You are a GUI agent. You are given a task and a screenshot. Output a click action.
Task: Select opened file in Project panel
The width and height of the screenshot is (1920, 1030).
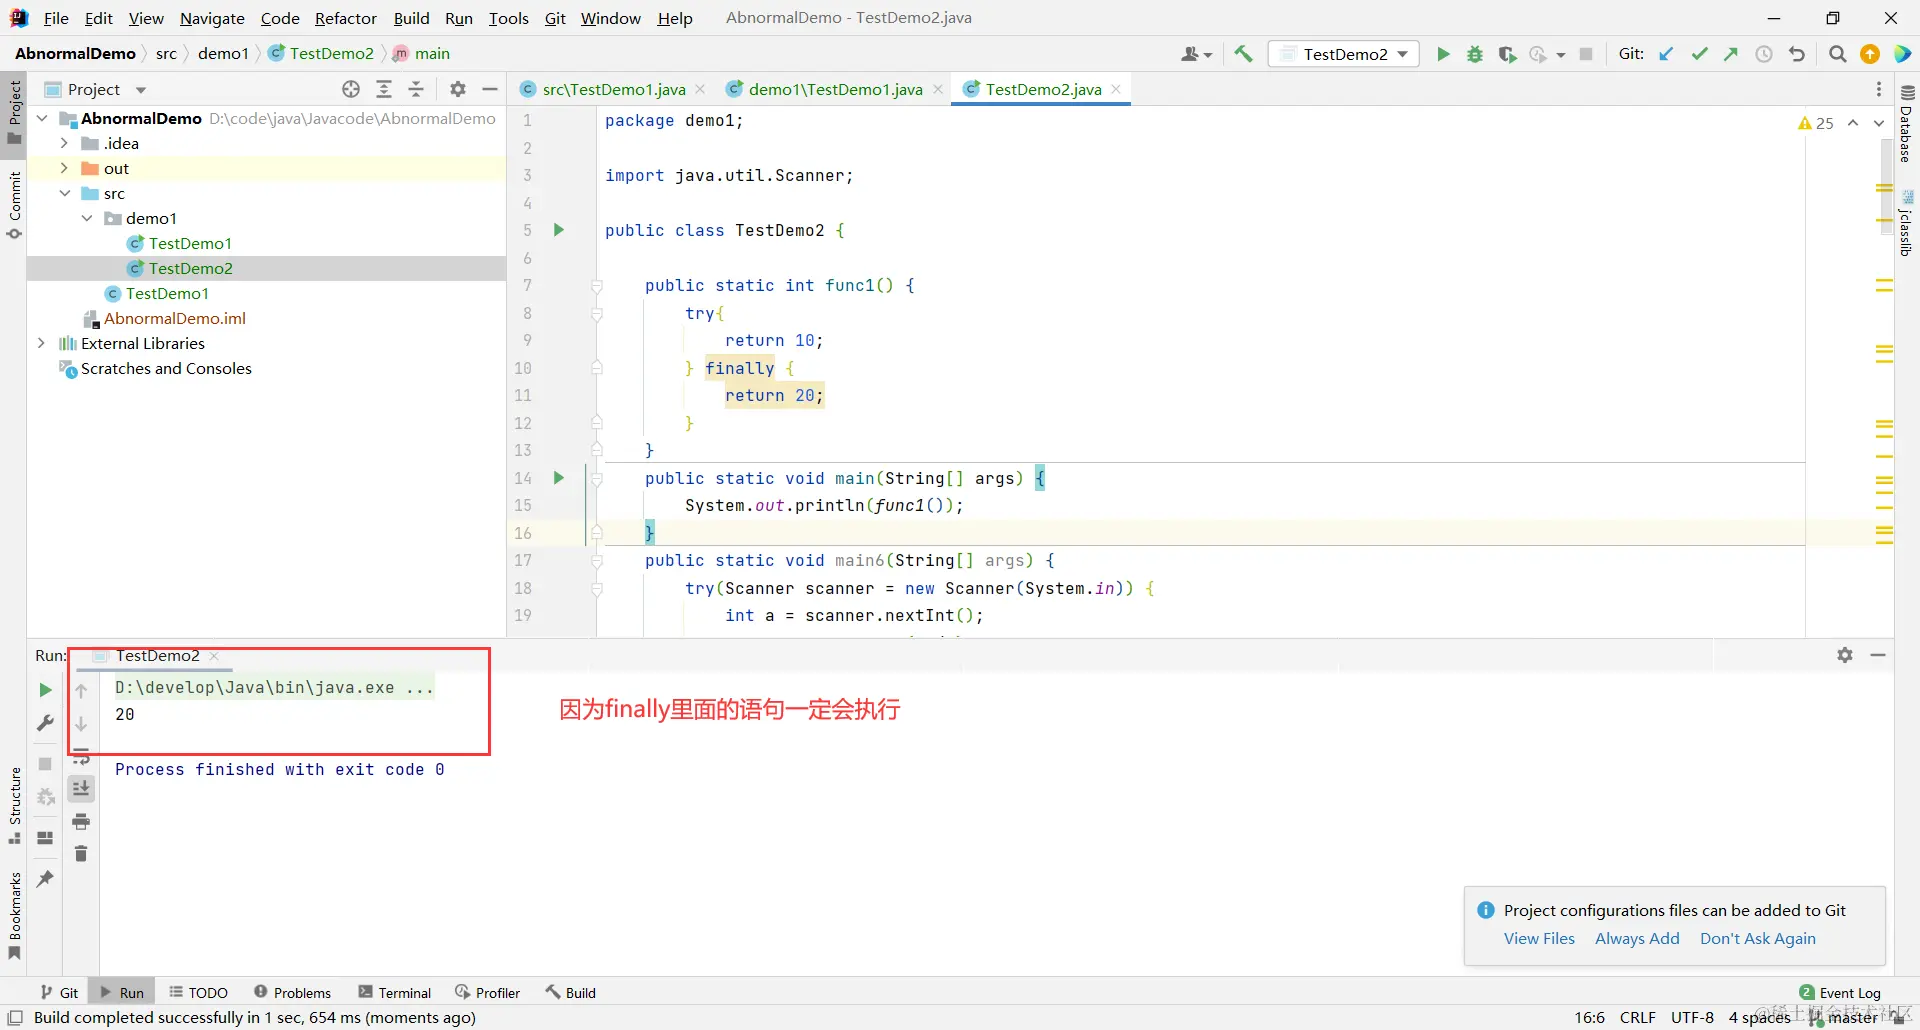[351, 89]
